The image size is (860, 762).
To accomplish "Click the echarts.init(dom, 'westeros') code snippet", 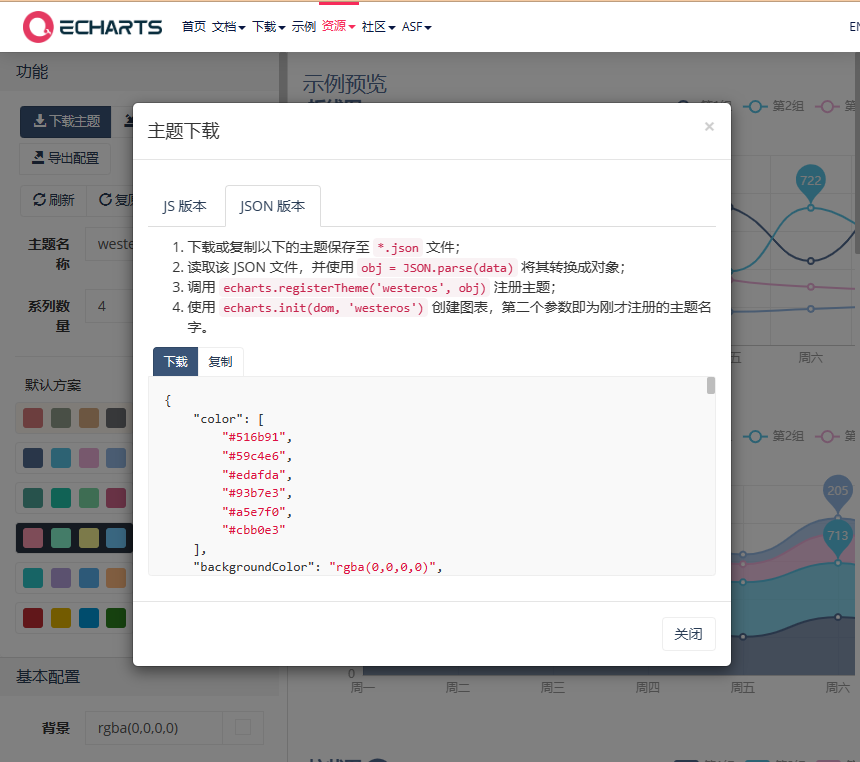I will (323, 308).
